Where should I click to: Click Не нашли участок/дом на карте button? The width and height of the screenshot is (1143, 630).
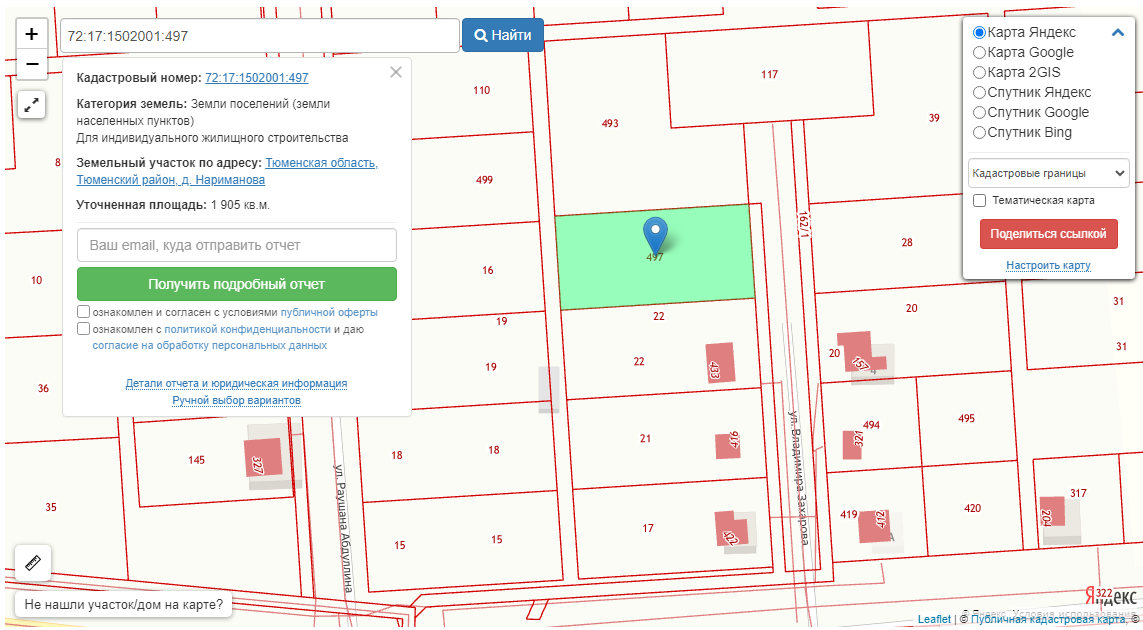click(x=123, y=604)
